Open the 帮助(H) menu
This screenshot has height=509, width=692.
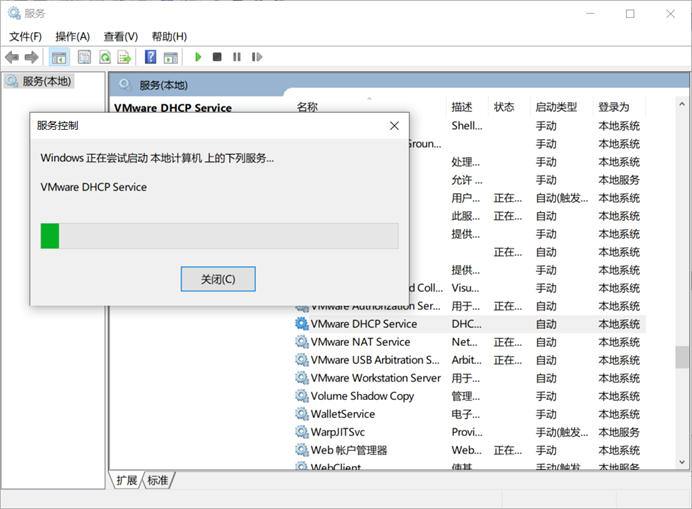[x=169, y=37]
